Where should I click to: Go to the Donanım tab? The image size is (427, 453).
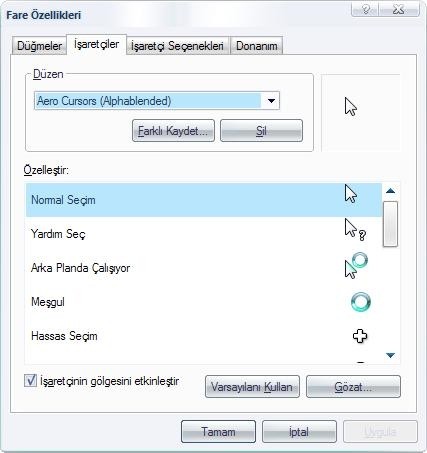[257, 46]
